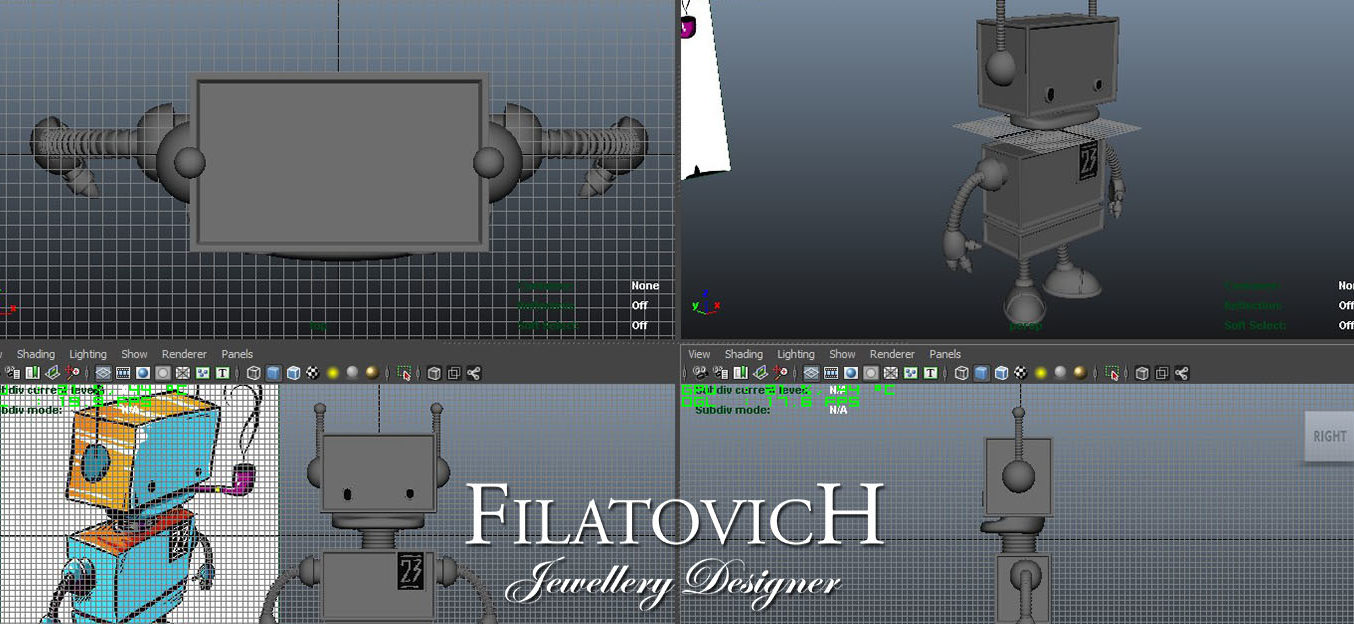
Task: Select 2D Pan/Zoom icon in side view panel
Action: [781, 373]
